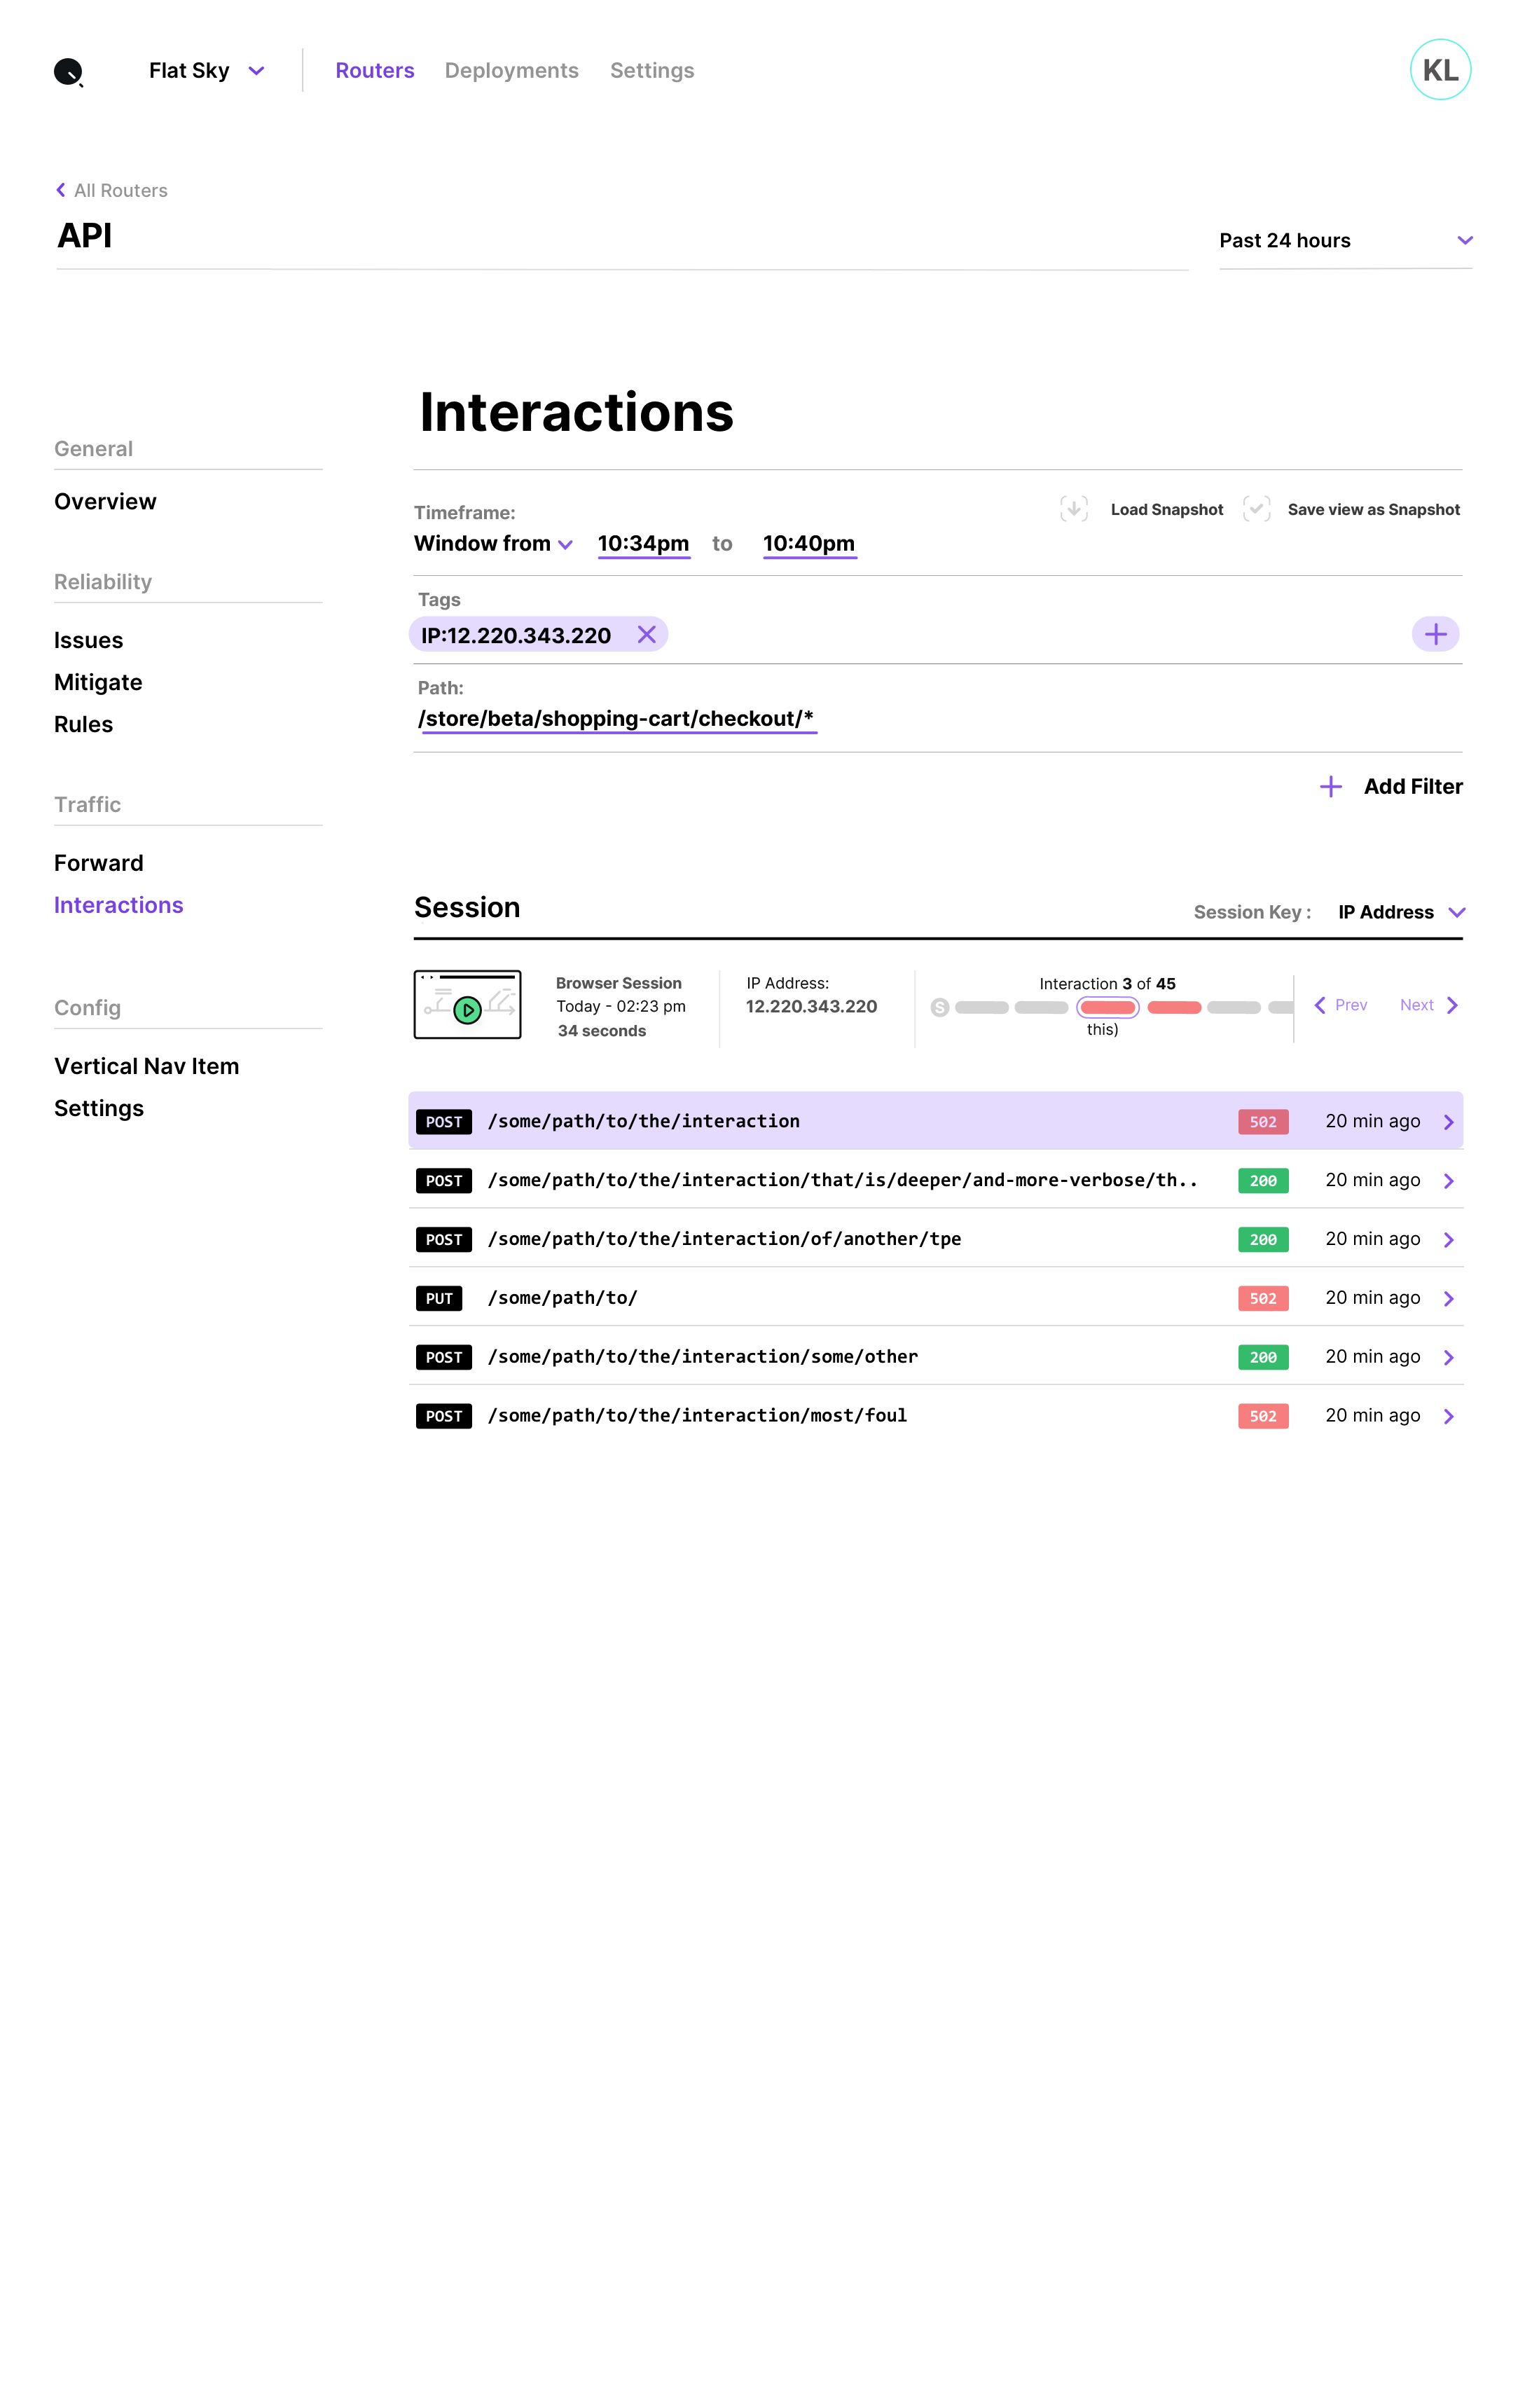The image size is (1525, 2408).
Task: Click the black app logo icon
Action: (68, 71)
